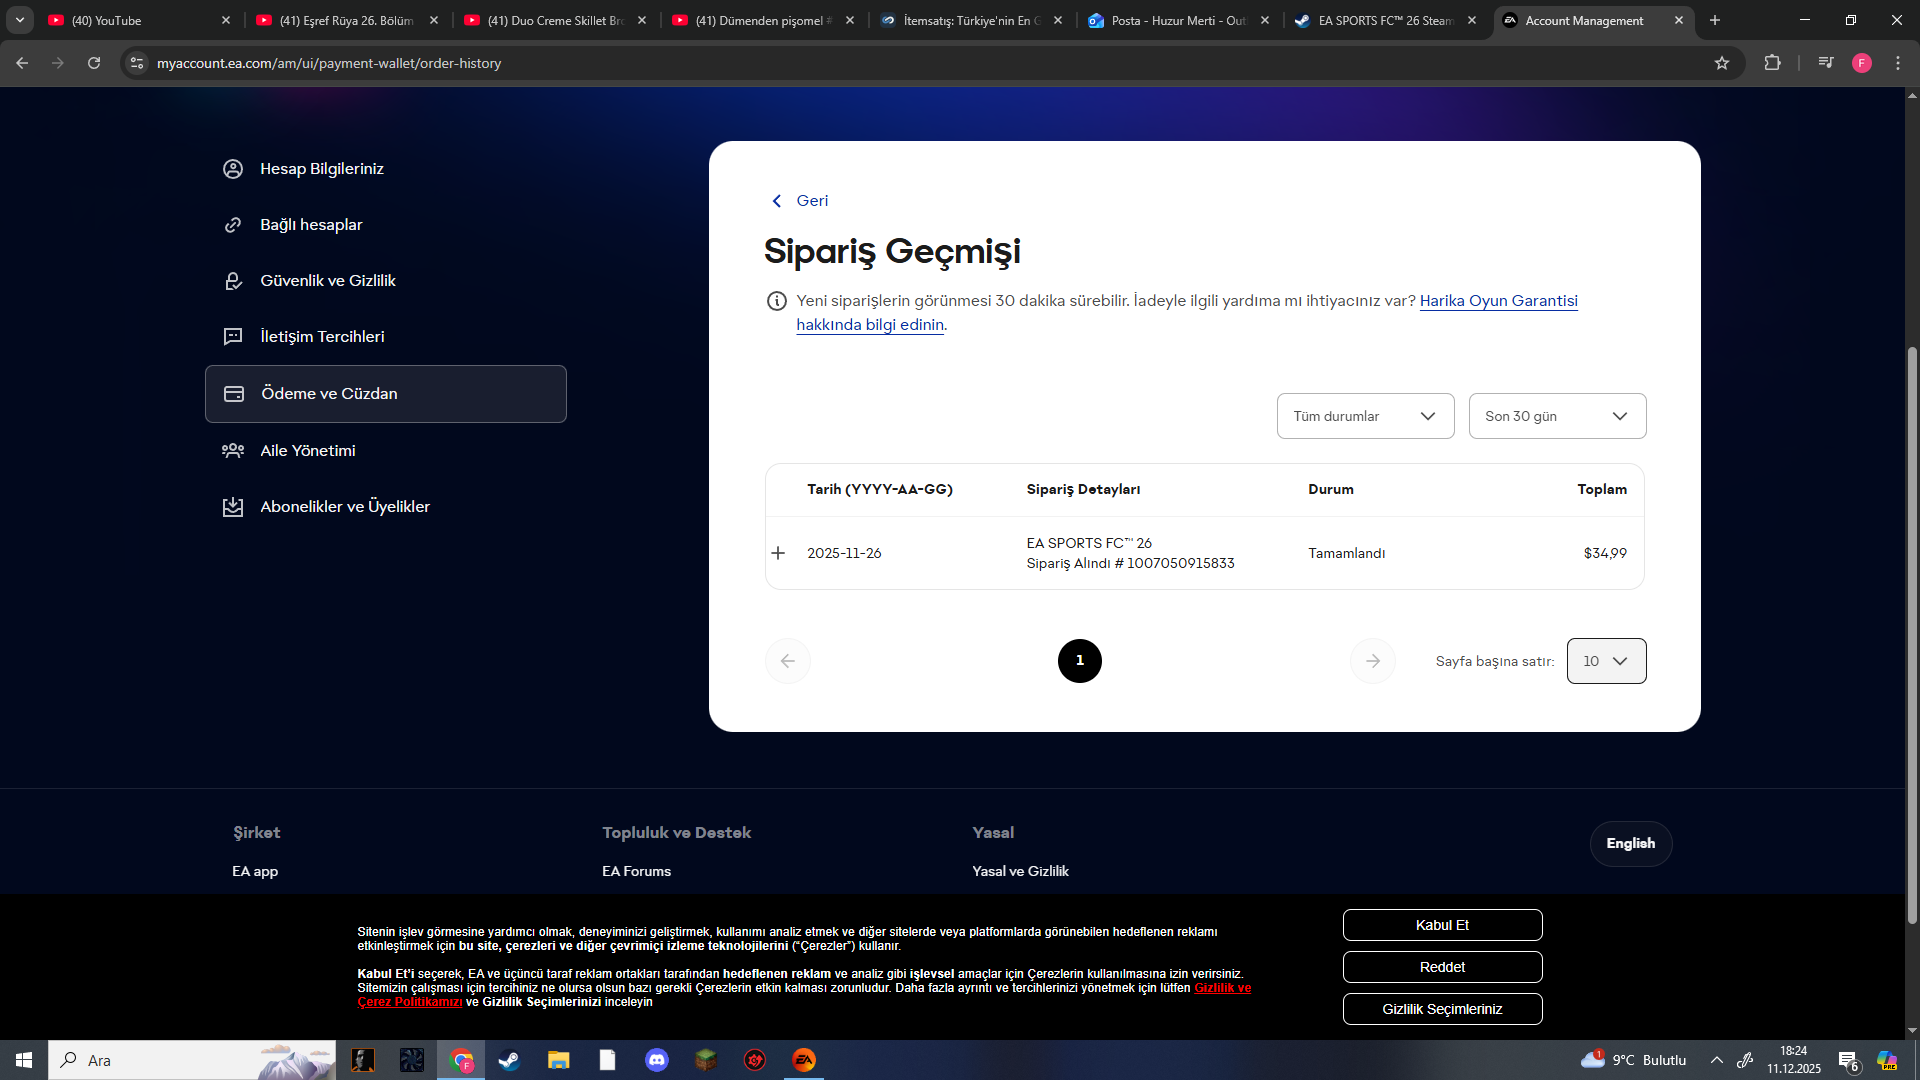1920x1080 pixels.
Task: Close the Account Management tab
Action: [x=1679, y=20]
